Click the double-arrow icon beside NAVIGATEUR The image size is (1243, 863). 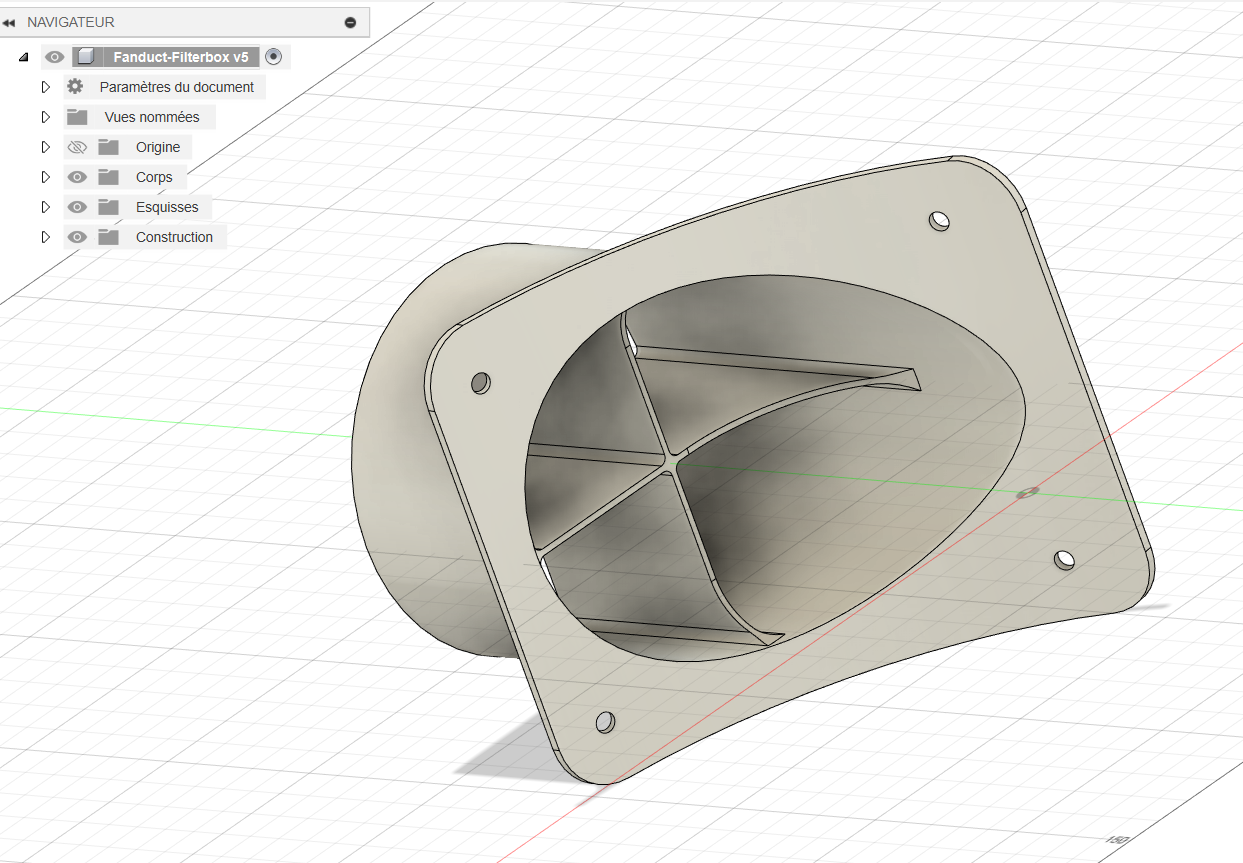(x=9, y=22)
